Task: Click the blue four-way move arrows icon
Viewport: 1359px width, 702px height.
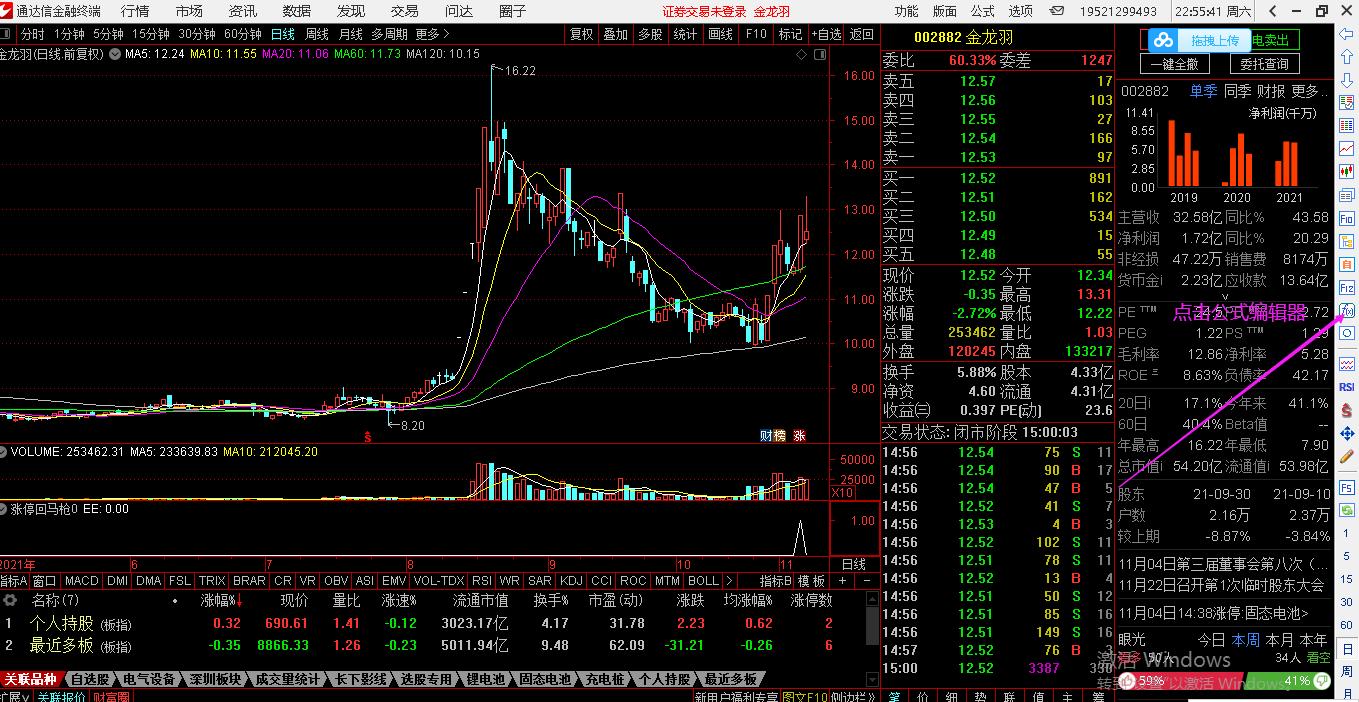Action: click(1347, 434)
